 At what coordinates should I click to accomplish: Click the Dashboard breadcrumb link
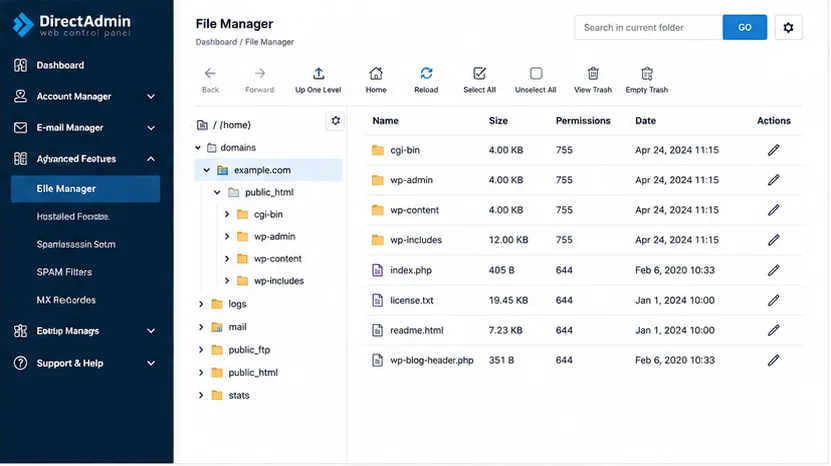tap(216, 42)
